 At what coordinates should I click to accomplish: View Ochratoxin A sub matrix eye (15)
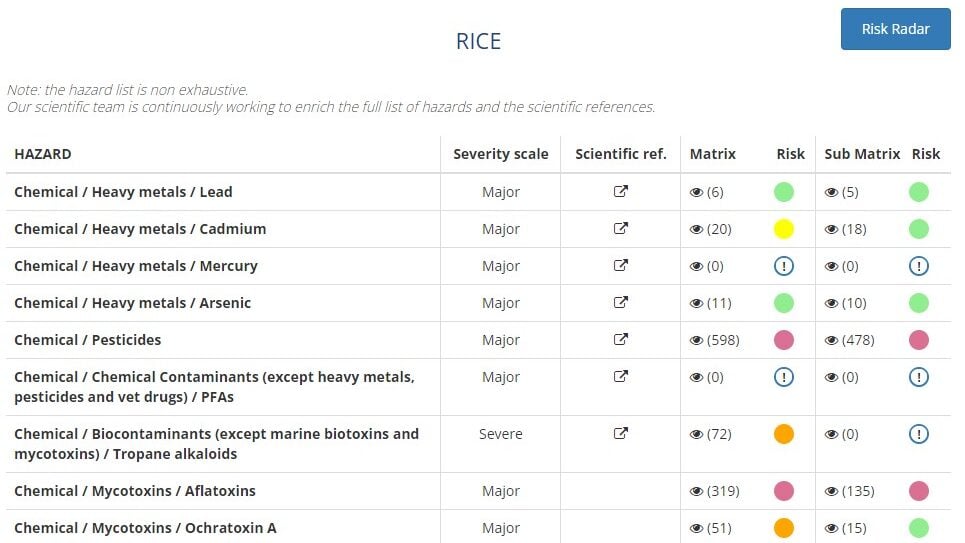pos(831,528)
